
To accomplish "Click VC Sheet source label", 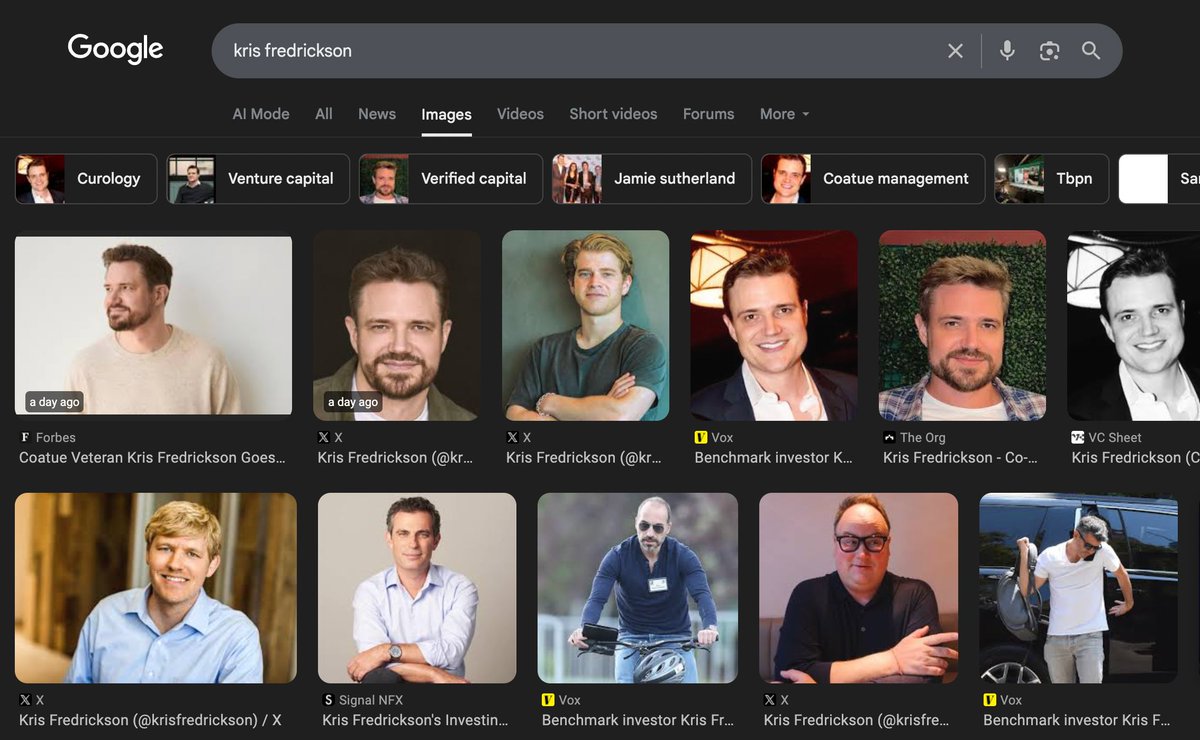I will pyautogui.click(x=1115, y=438).
